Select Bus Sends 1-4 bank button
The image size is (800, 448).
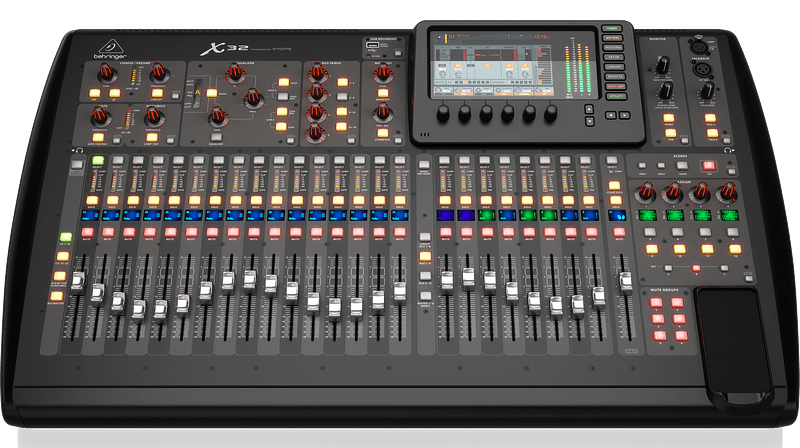343,83
